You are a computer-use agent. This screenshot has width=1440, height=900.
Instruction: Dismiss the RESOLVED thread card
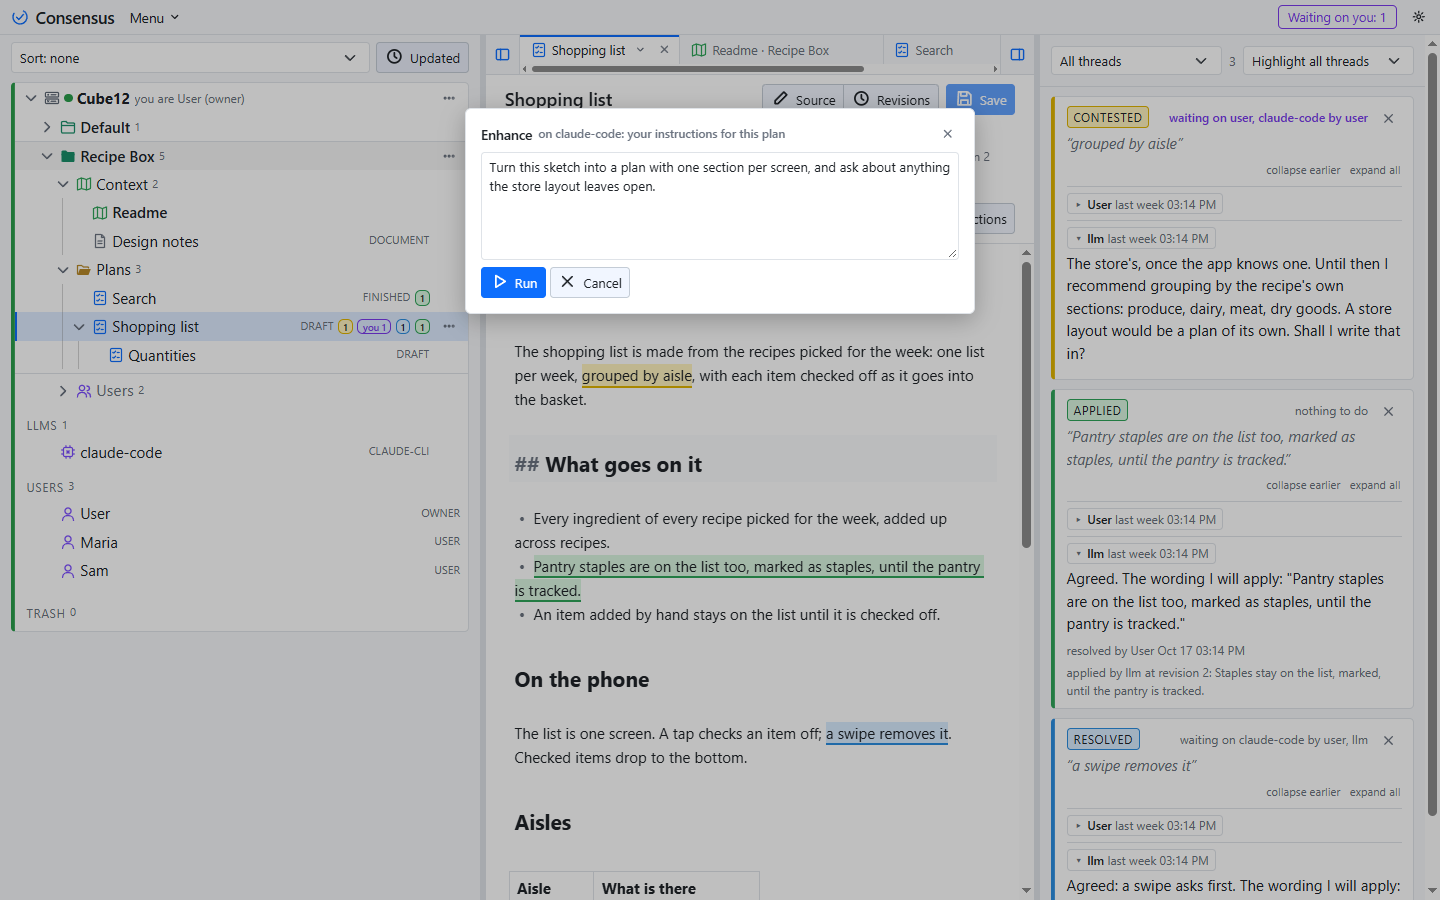click(x=1389, y=740)
